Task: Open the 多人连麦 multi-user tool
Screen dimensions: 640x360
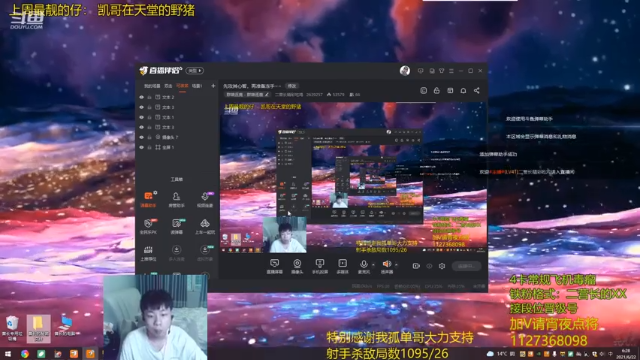Action: tap(176, 253)
